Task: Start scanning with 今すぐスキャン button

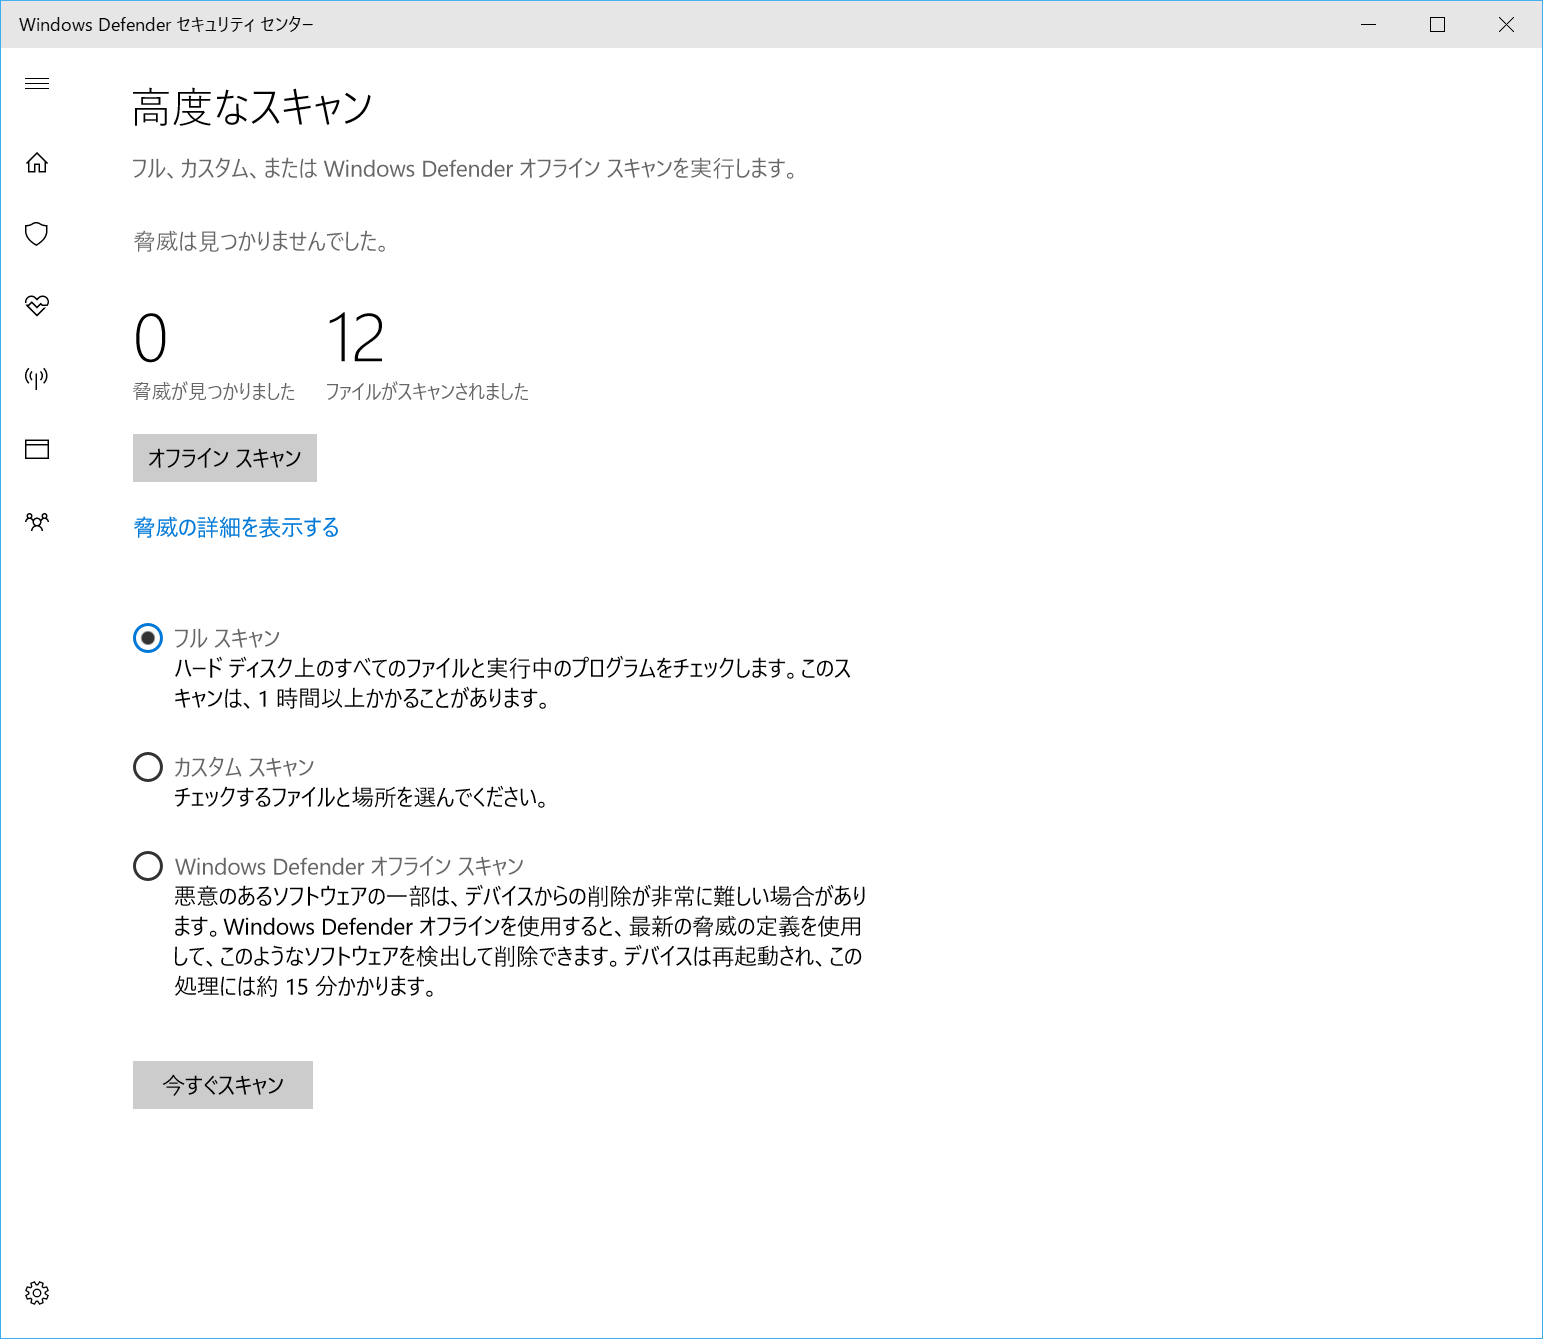Action: click(x=222, y=1084)
